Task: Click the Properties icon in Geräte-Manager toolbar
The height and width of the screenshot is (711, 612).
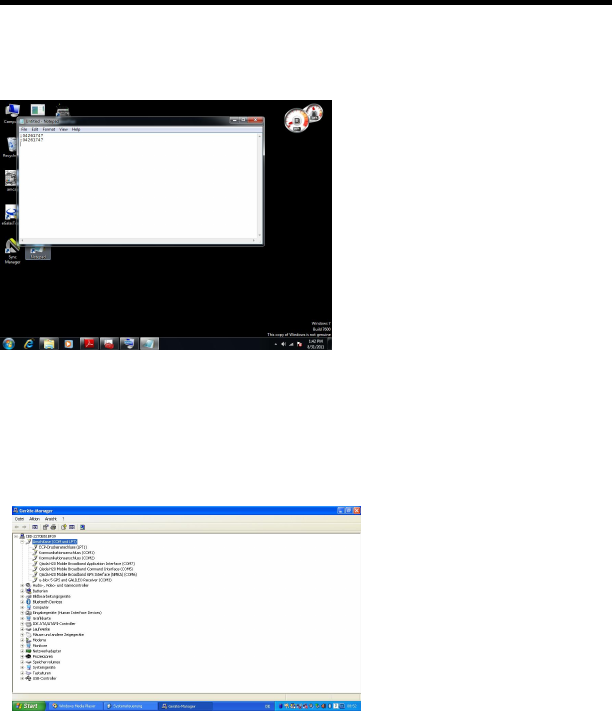Action: [x=45, y=527]
